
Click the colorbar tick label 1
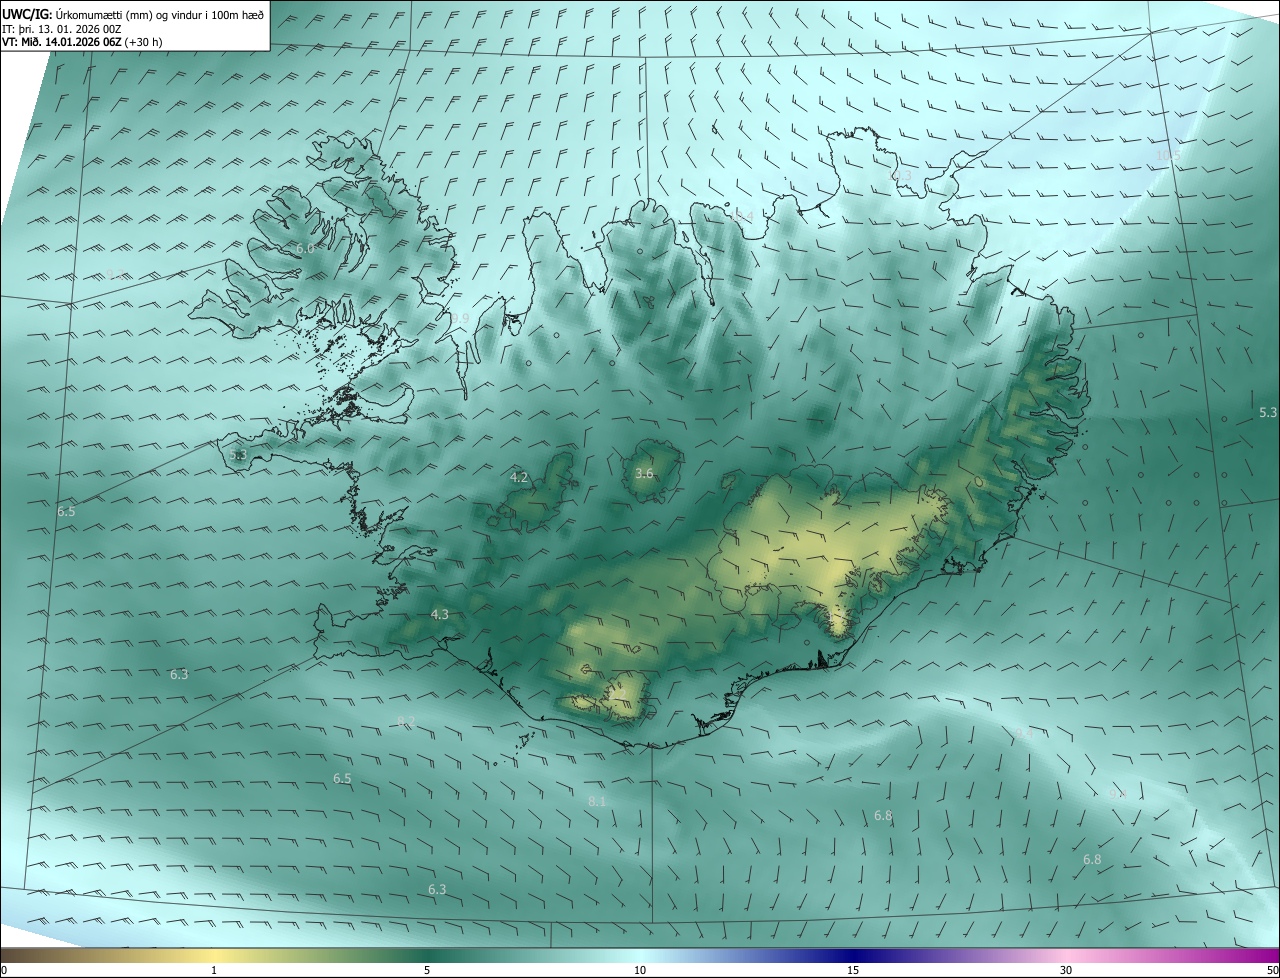click(214, 970)
